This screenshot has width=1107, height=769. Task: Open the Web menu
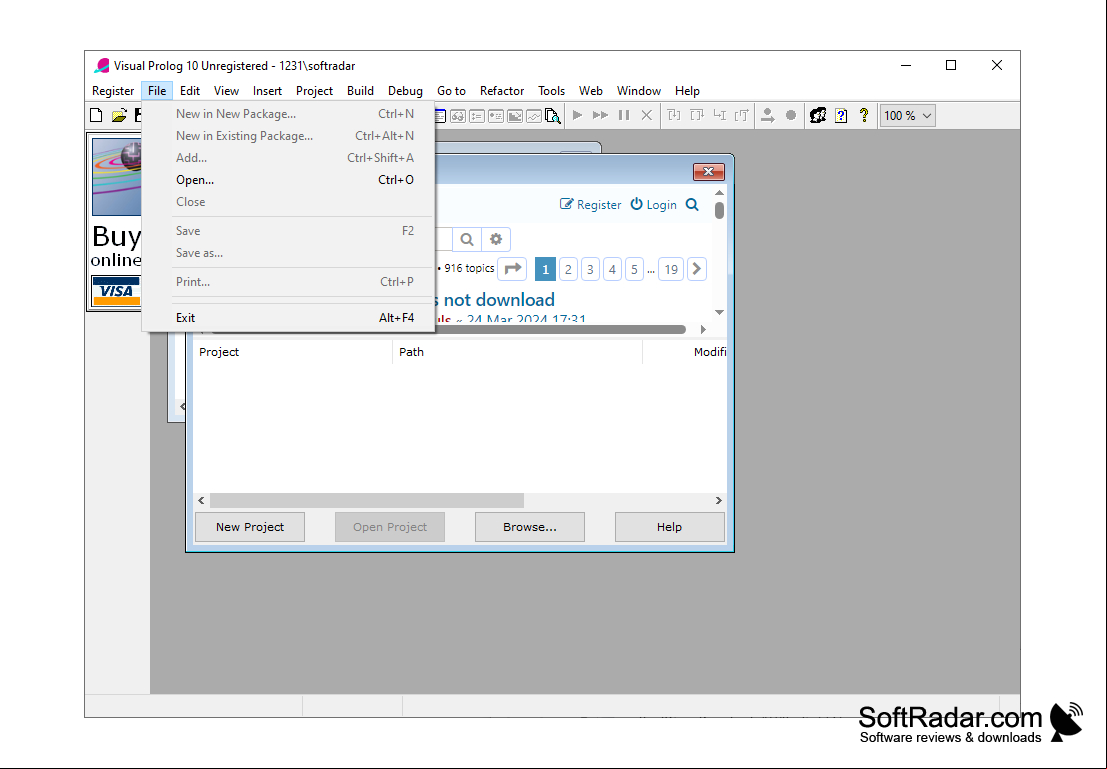591,90
